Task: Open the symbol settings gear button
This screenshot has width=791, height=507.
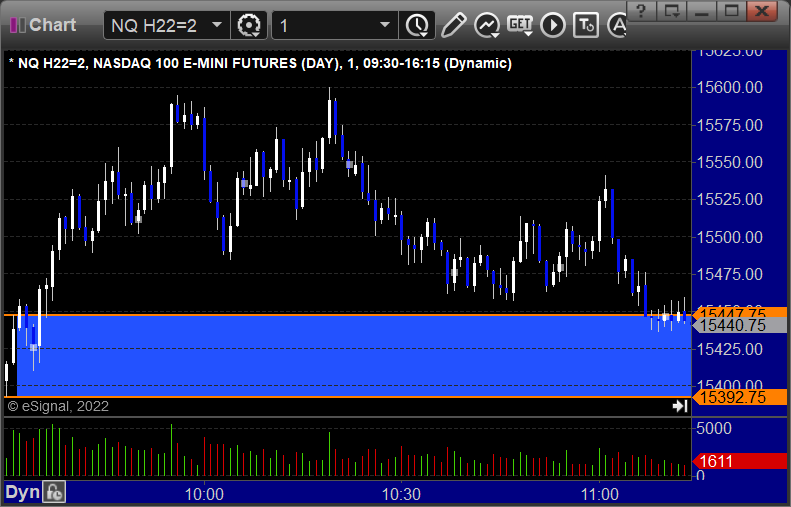Action: 249,25
